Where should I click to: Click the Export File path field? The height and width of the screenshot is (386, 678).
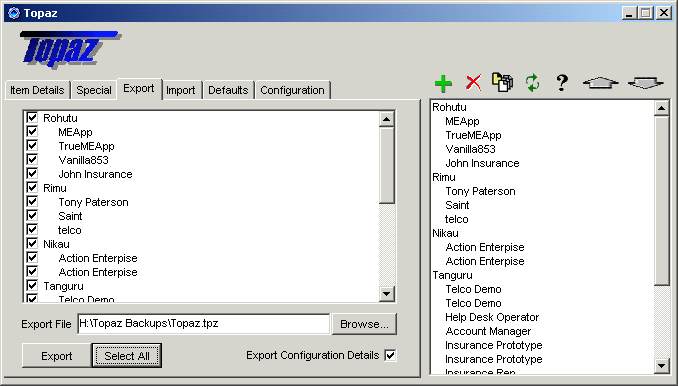click(x=204, y=324)
